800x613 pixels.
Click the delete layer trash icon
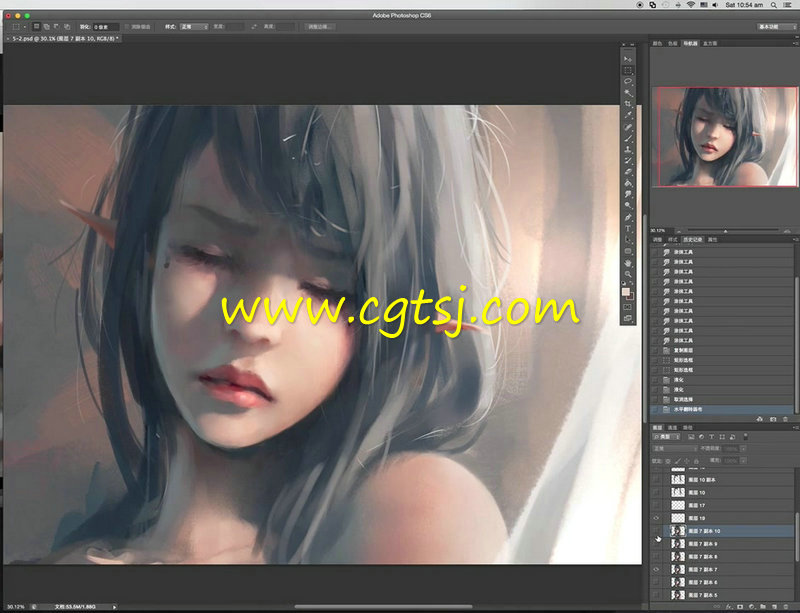tap(786, 607)
